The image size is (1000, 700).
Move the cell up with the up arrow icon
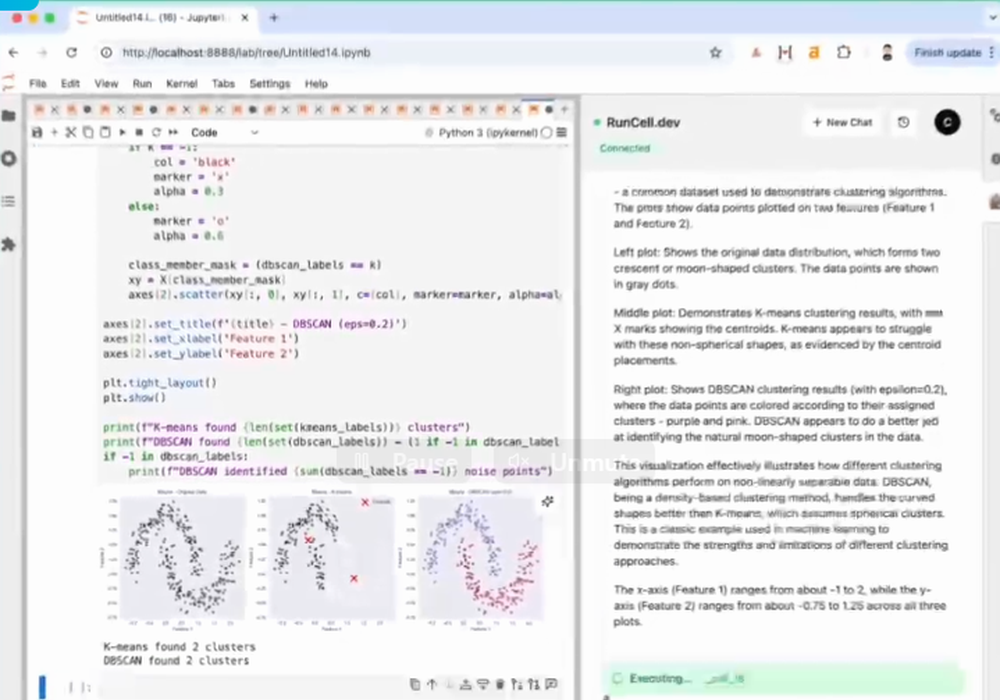[432, 684]
